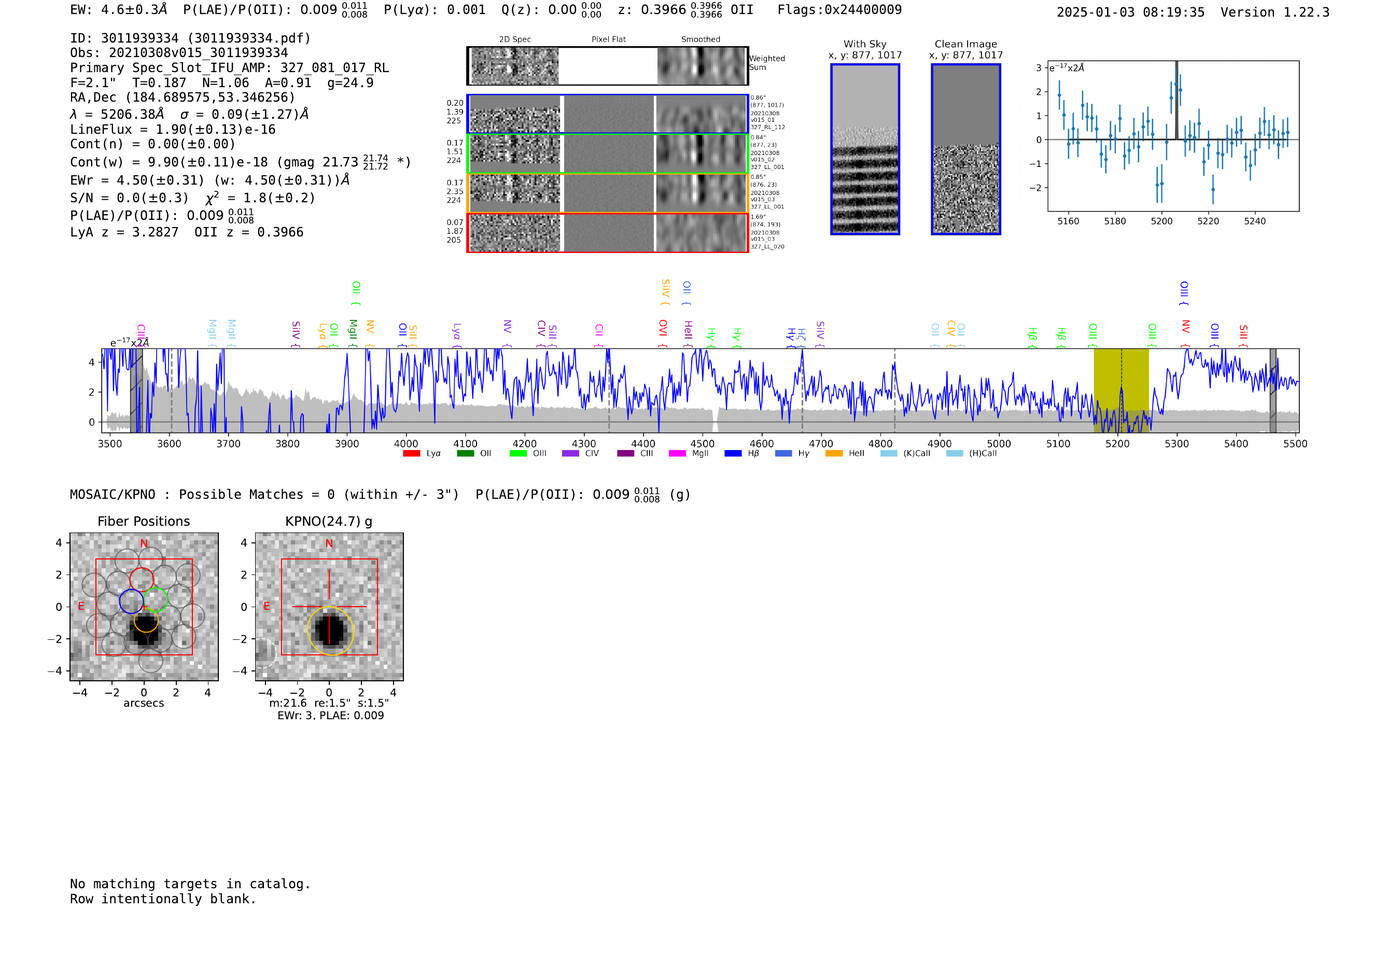This screenshot has width=1400, height=953.
Task: Click the red OVI line marker label
Action: [x=663, y=331]
